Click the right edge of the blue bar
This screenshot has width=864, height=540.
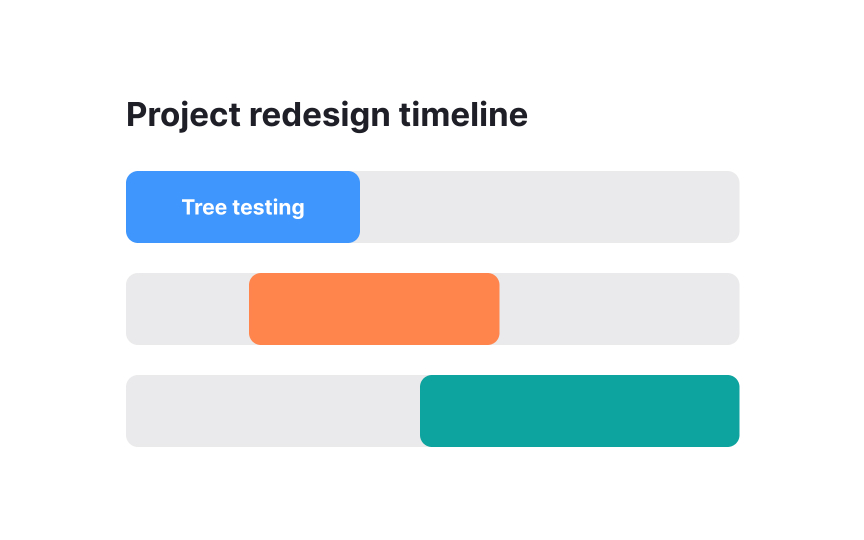(356, 207)
